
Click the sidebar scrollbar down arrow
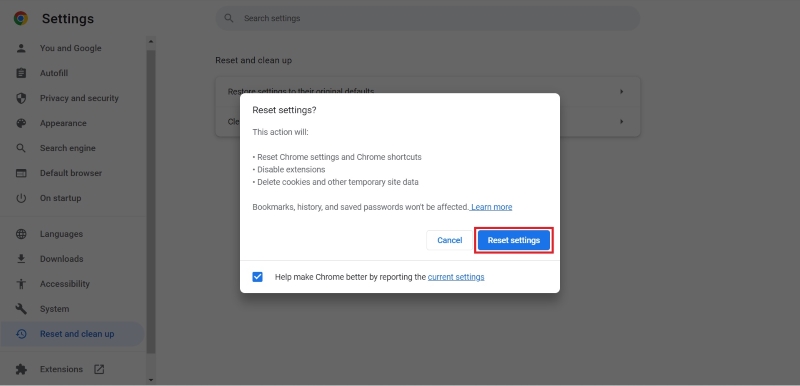click(x=151, y=379)
